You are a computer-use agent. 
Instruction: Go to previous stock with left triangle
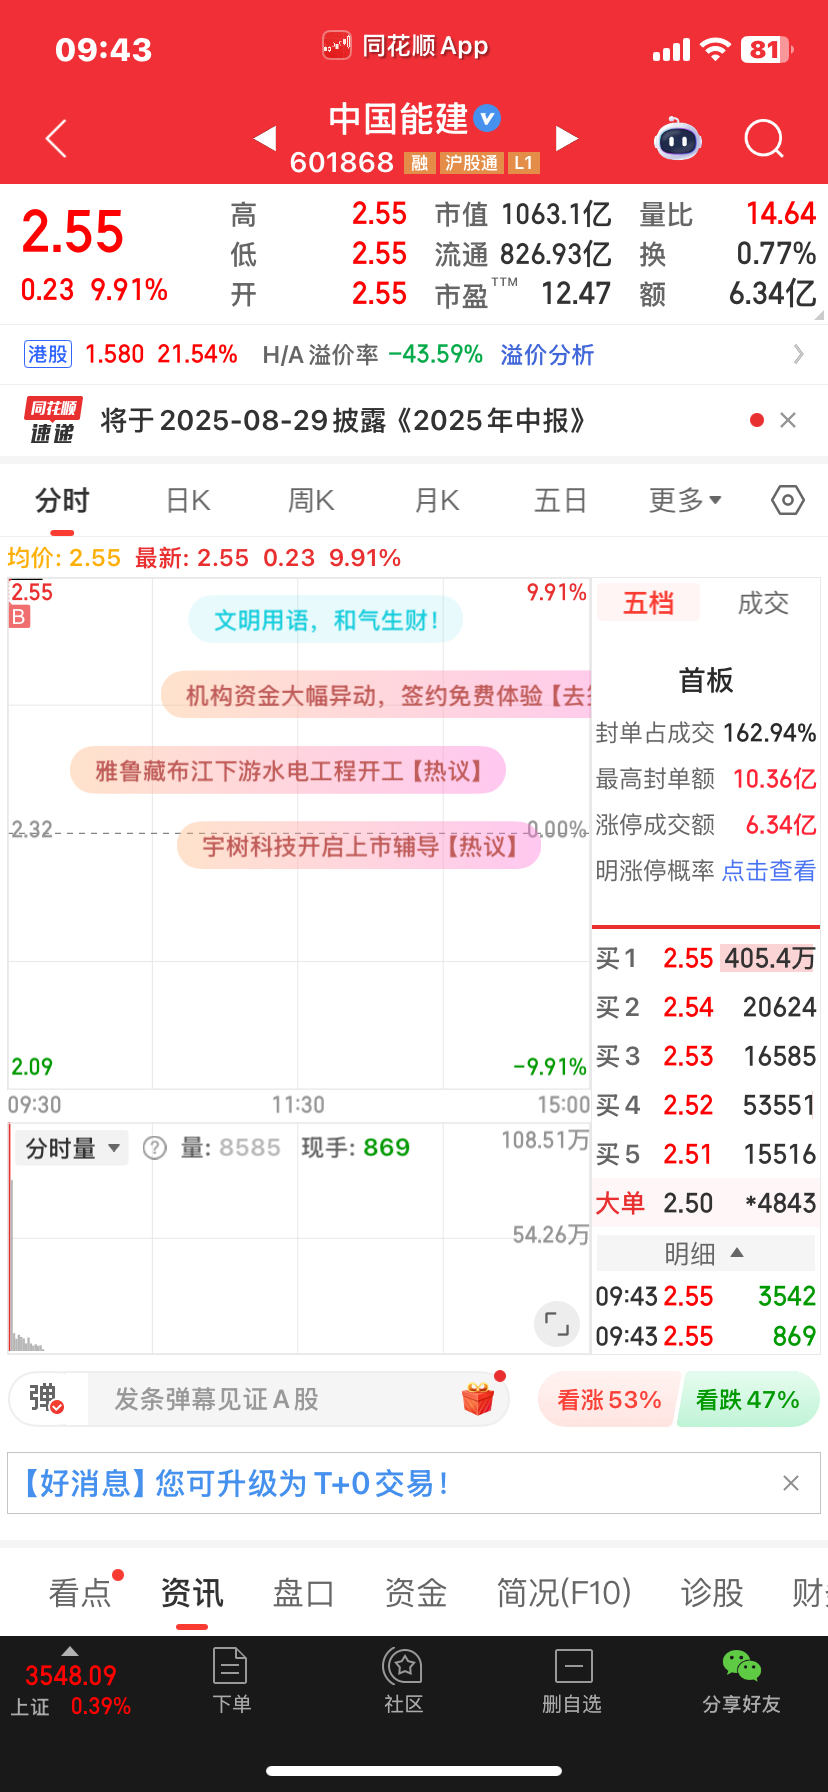click(x=265, y=138)
